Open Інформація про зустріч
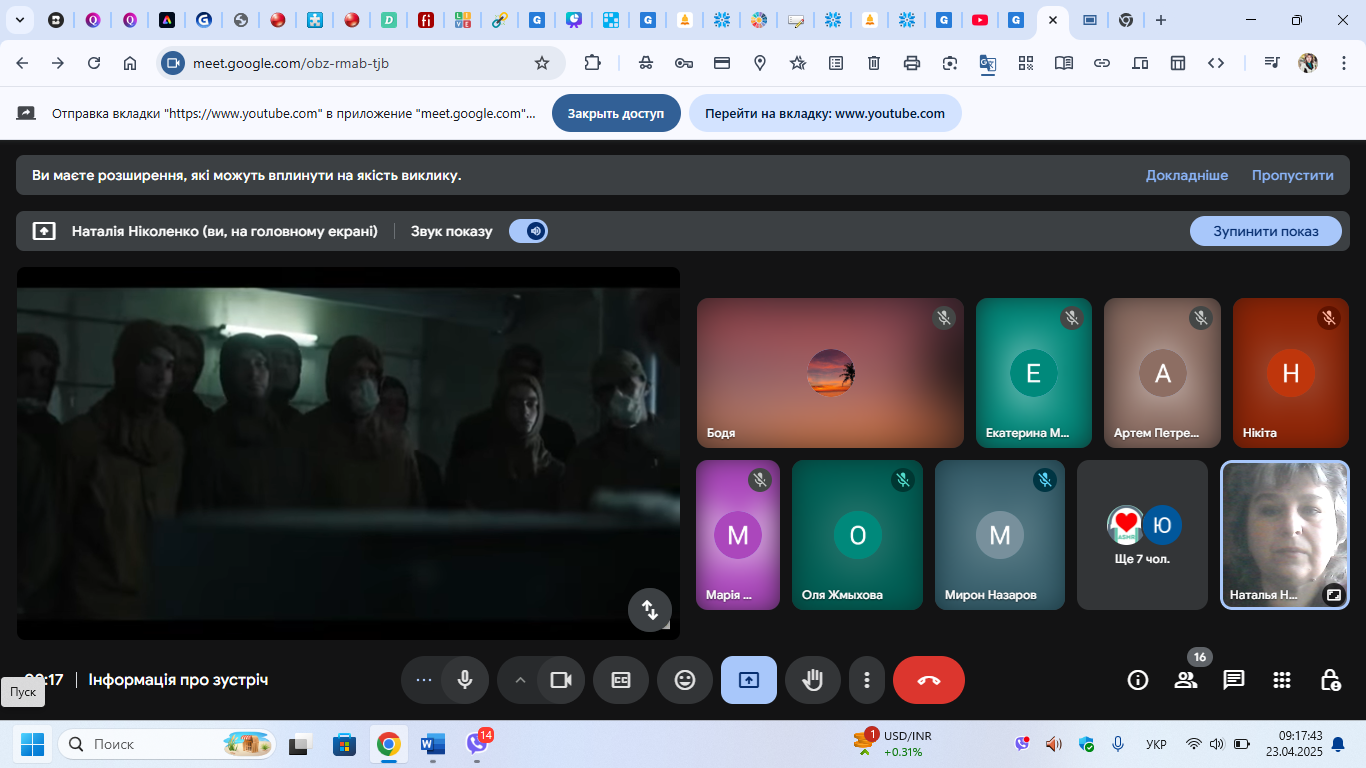1366x768 pixels. (178, 680)
